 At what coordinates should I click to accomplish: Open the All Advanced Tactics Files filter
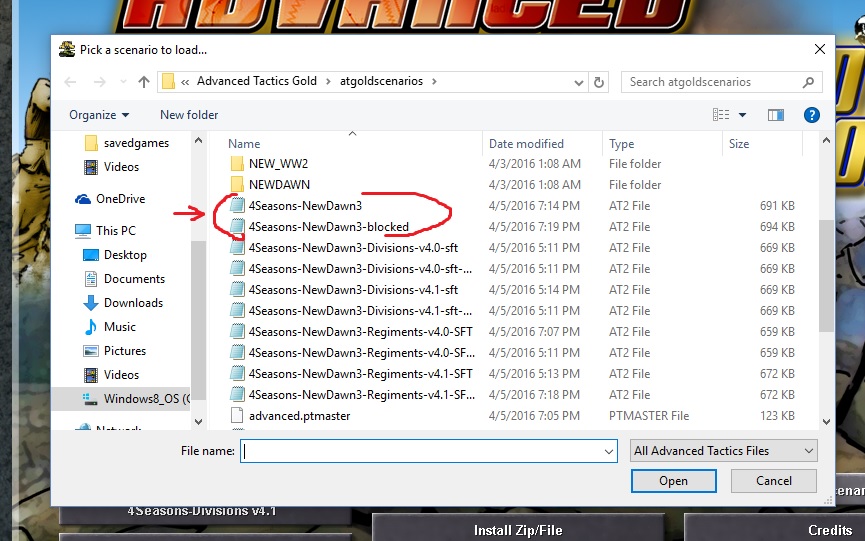click(724, 451)
